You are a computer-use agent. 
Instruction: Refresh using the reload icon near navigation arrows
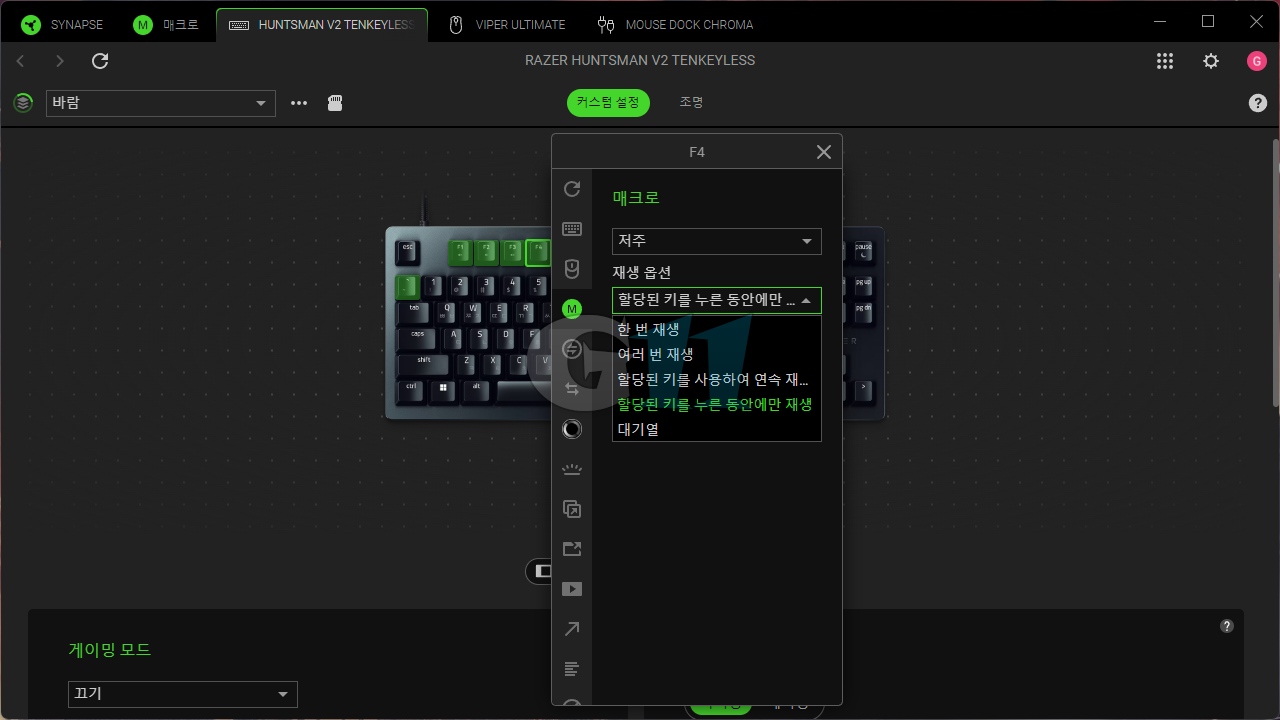point(100,61)
